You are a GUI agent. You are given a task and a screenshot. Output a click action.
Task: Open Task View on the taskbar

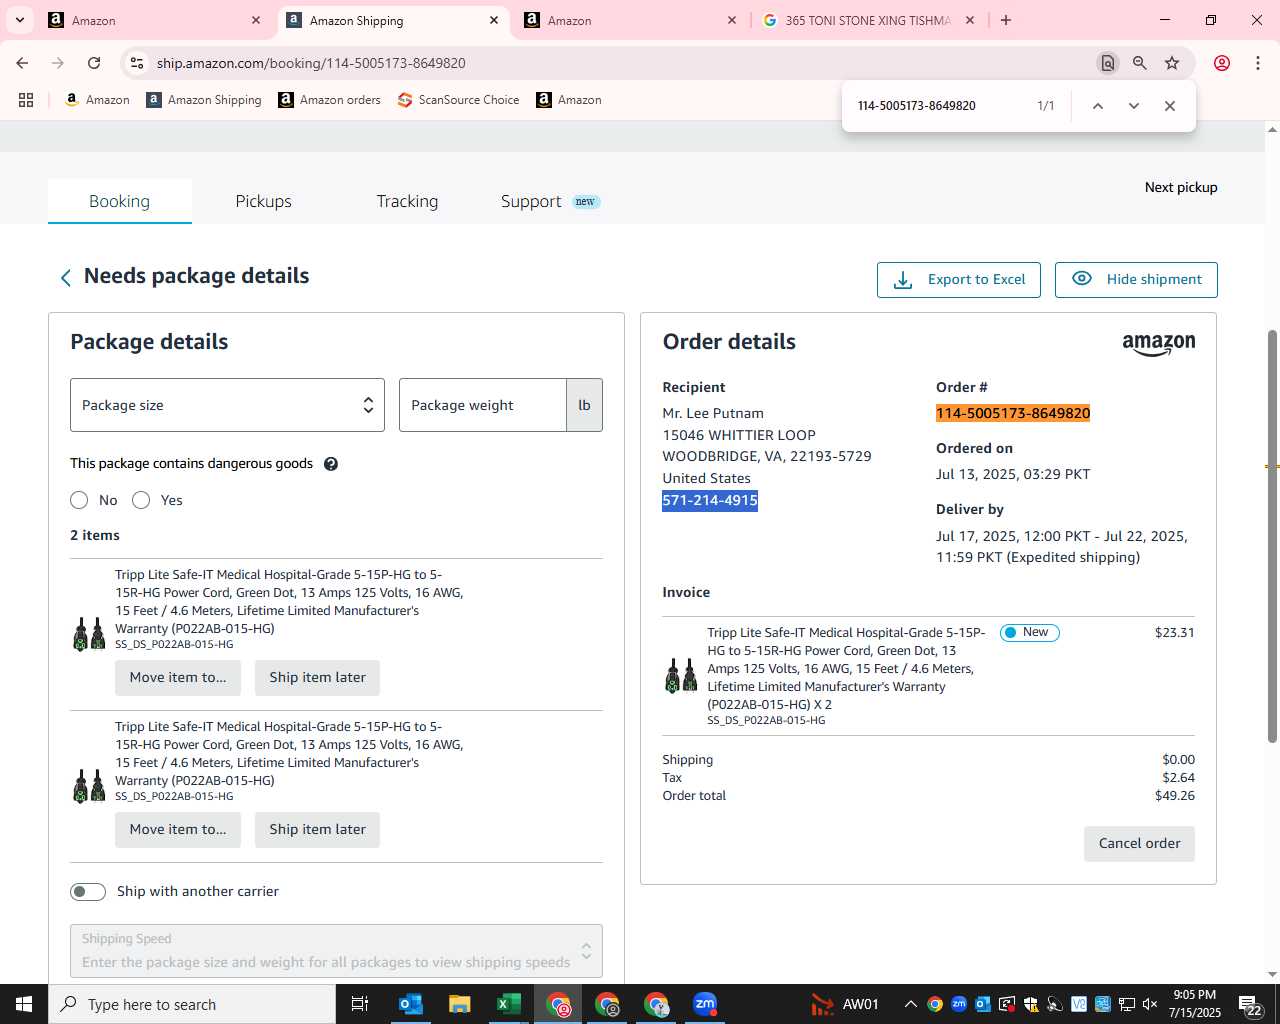click(360, 1004)
